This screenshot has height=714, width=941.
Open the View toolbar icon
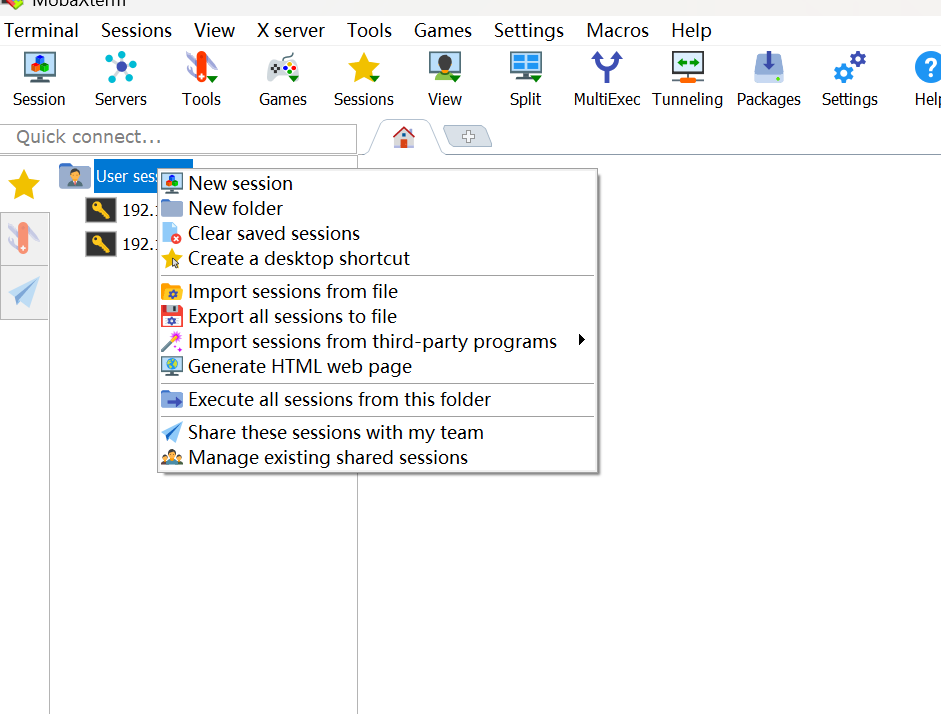pos(445,79)
